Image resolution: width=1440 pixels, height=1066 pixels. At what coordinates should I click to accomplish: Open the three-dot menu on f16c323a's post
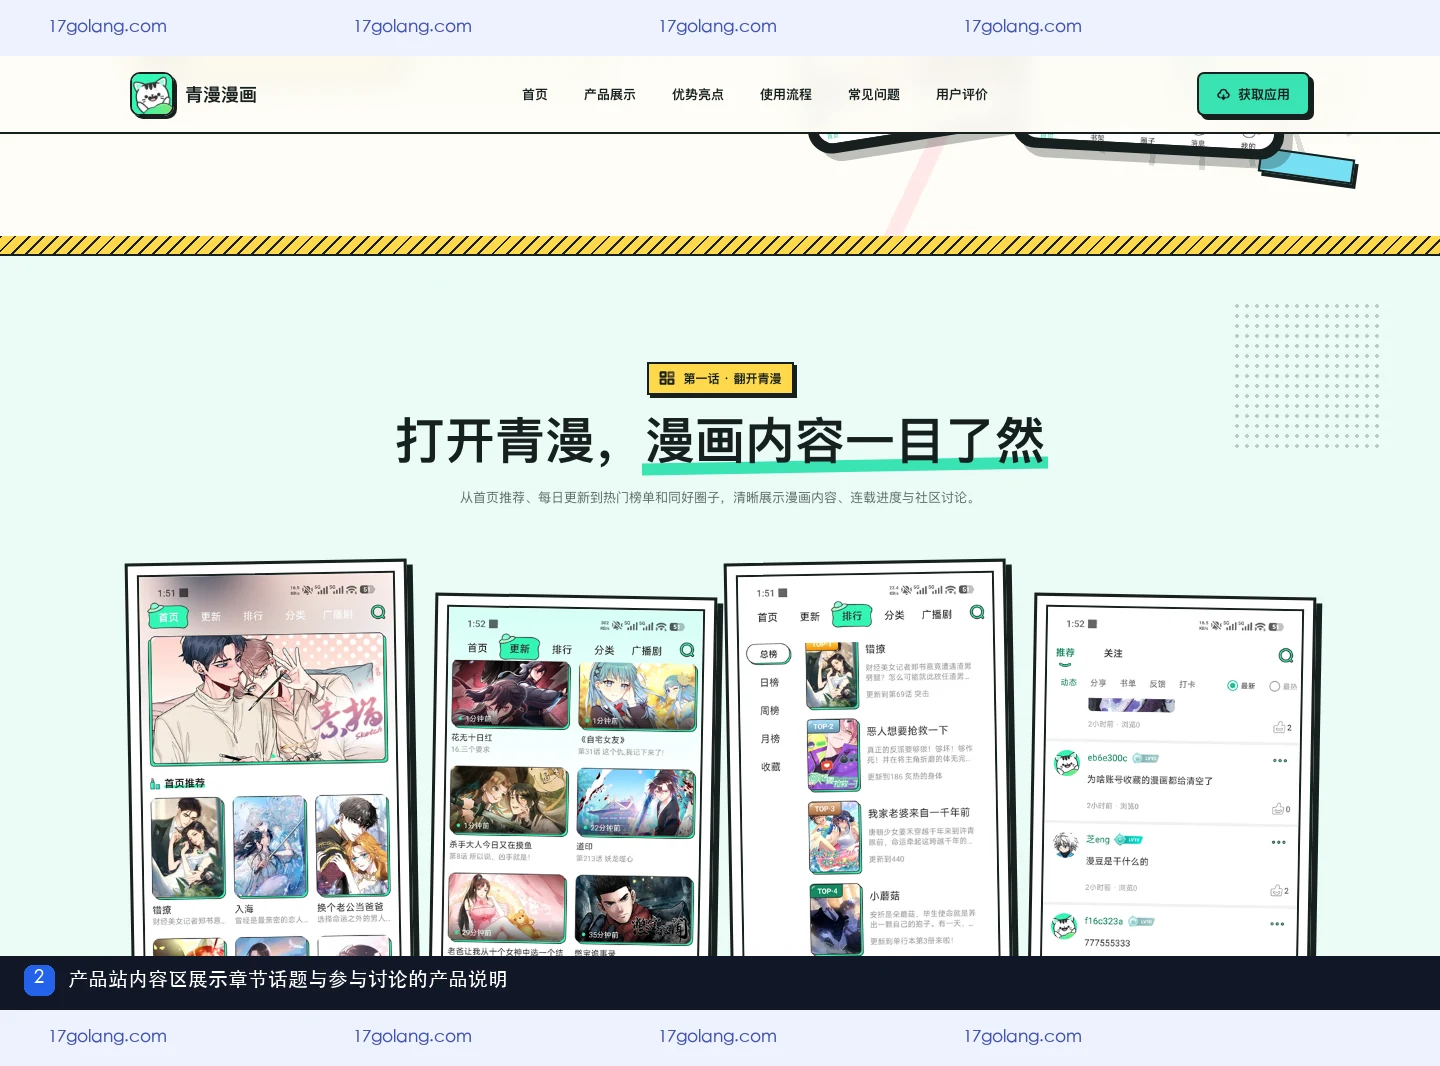1277,924
